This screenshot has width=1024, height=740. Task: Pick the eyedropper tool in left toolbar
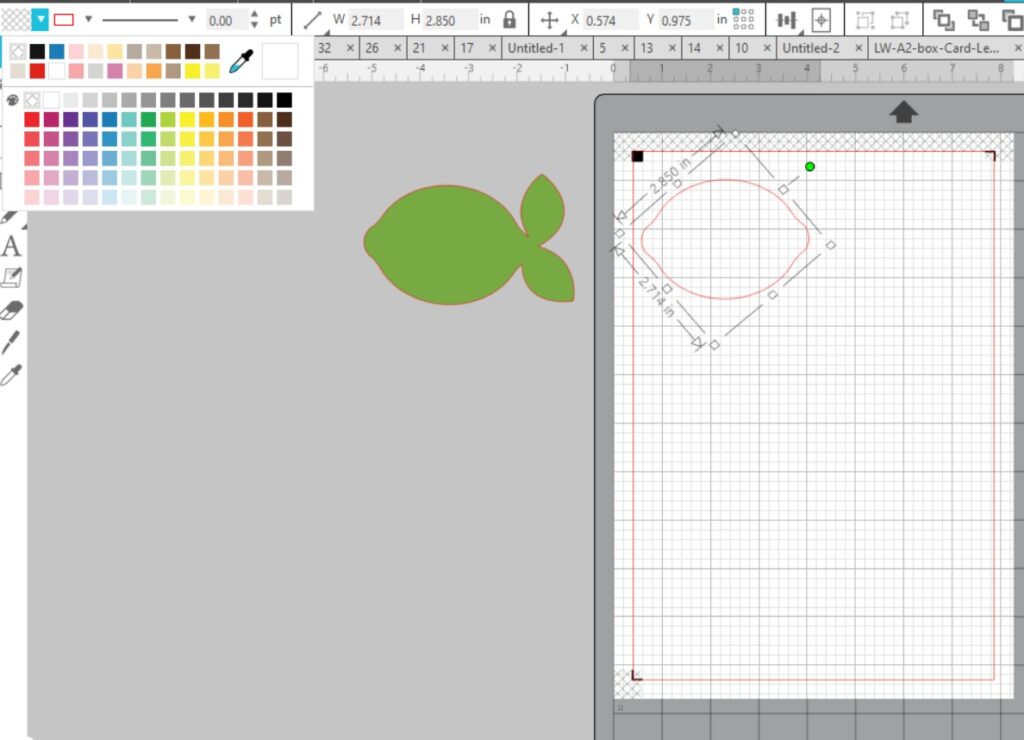click(11, 376)
